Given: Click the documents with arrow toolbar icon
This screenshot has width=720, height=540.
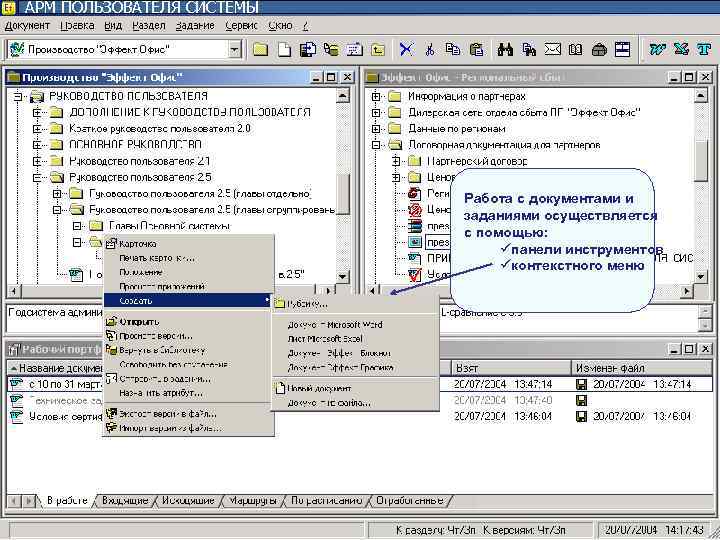Looking at the screenshot, I should 308,49.
